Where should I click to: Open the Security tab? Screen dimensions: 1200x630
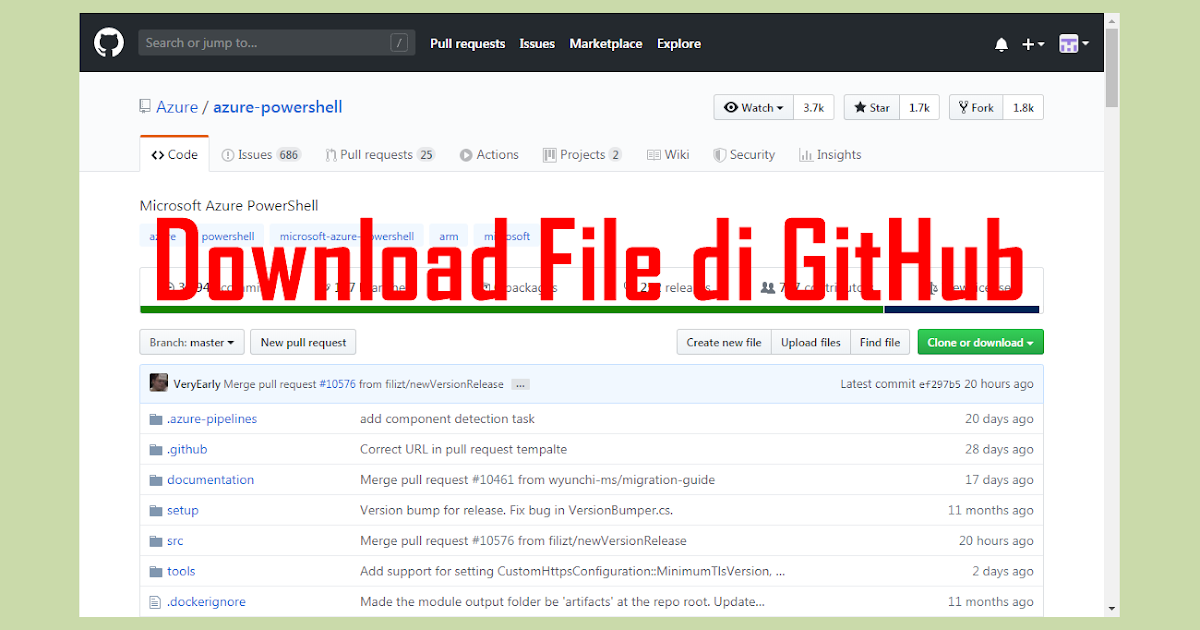click(744, 155)
